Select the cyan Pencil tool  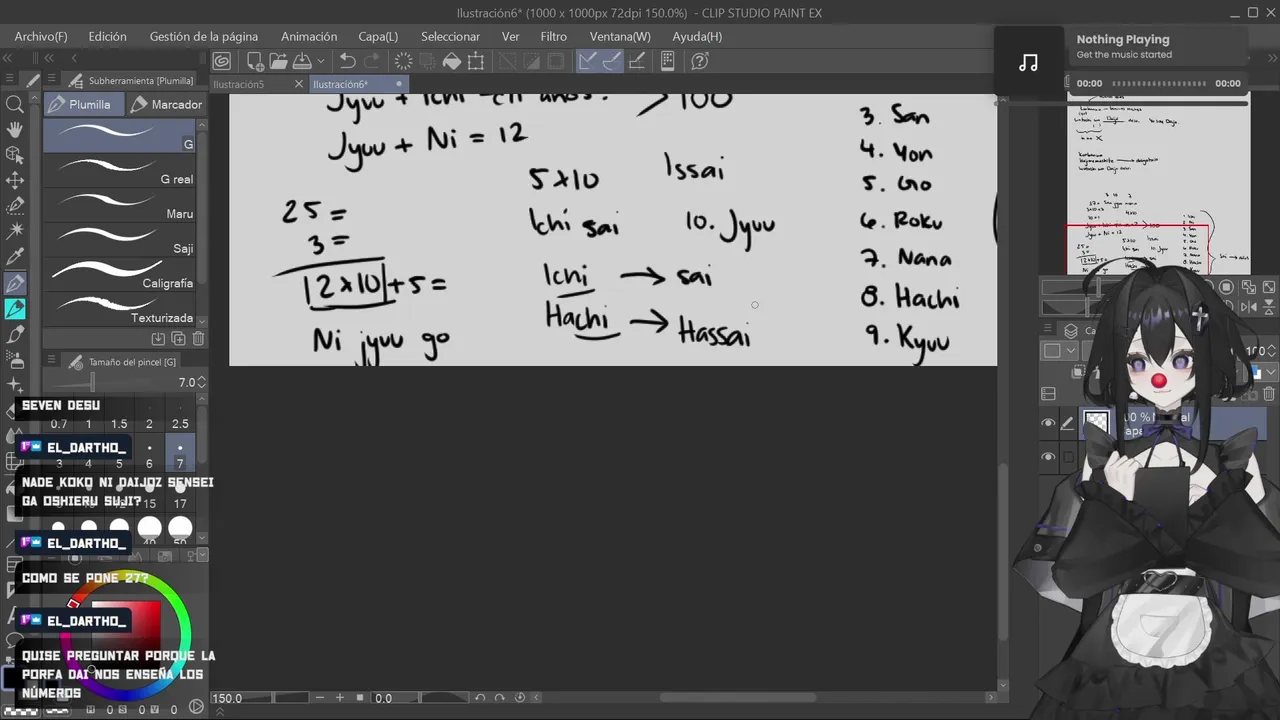click(15, 309)
